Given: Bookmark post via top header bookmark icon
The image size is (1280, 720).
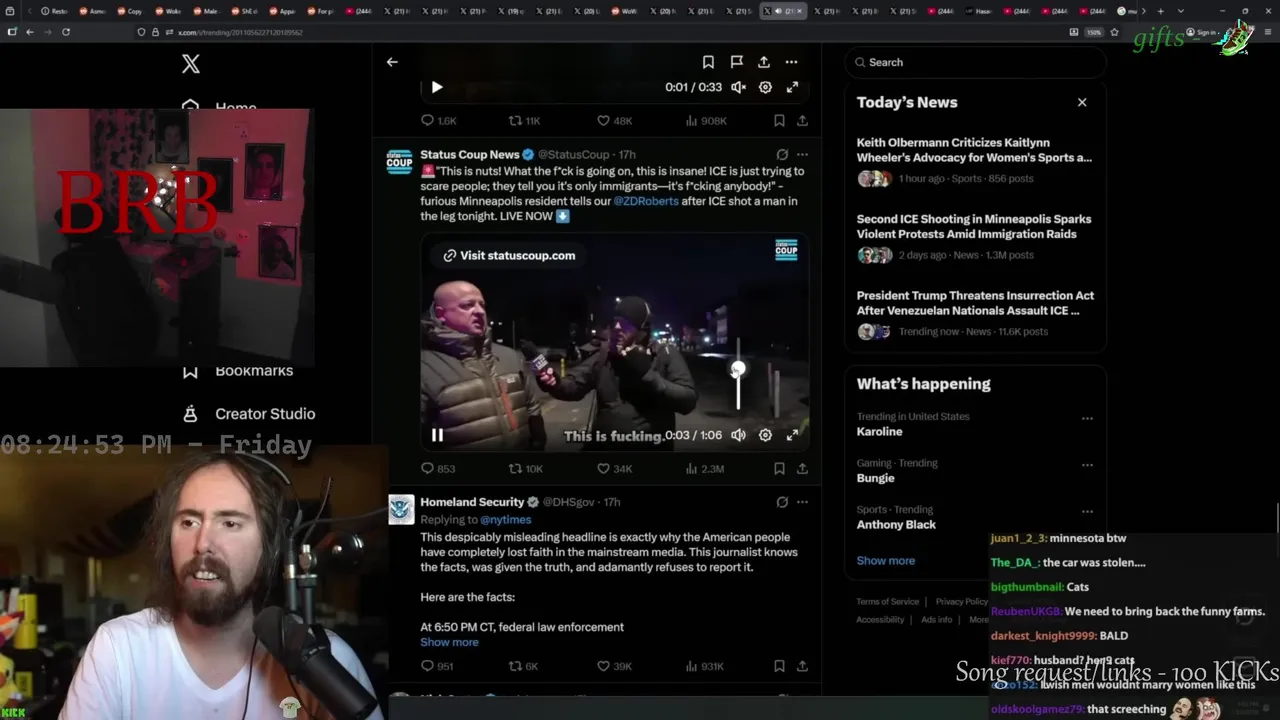Looking at the screenshot, I should 708,62.
